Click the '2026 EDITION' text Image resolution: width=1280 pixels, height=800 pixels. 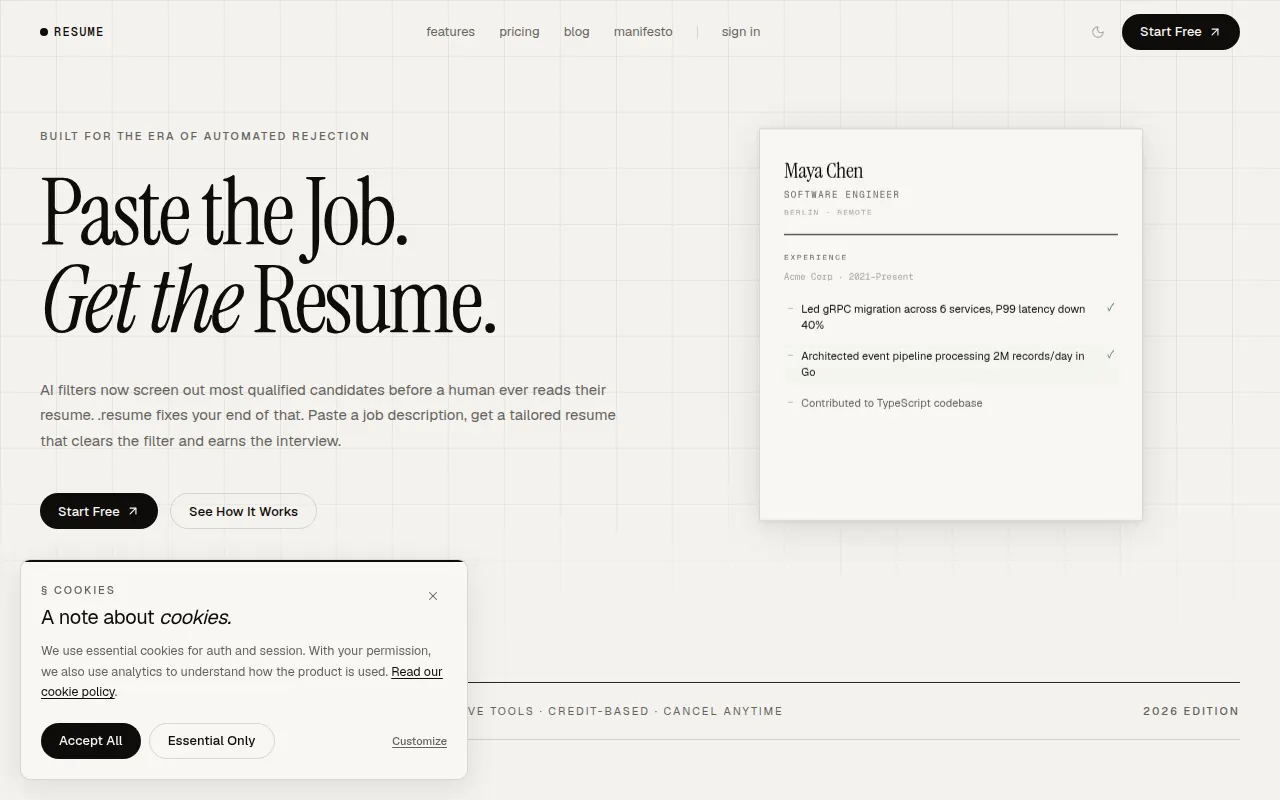click(x=1191, y=711)
